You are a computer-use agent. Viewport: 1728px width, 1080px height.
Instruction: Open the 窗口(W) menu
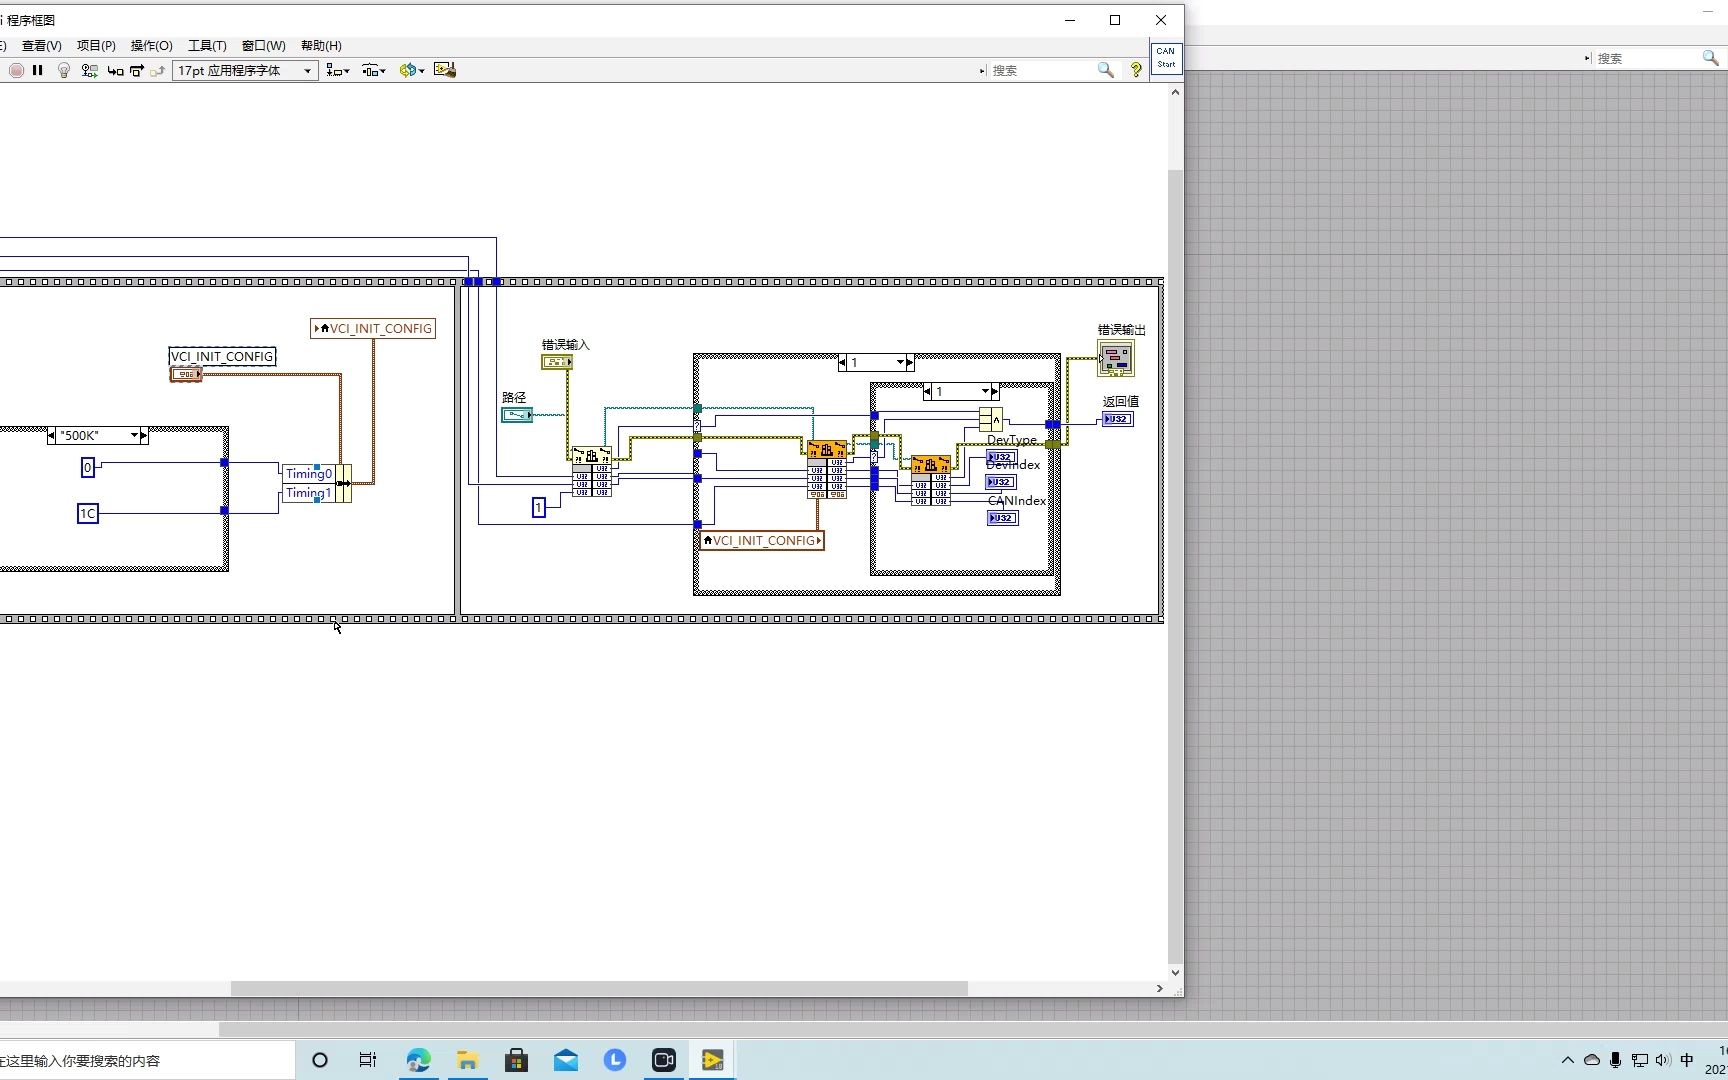pos(263,46)
